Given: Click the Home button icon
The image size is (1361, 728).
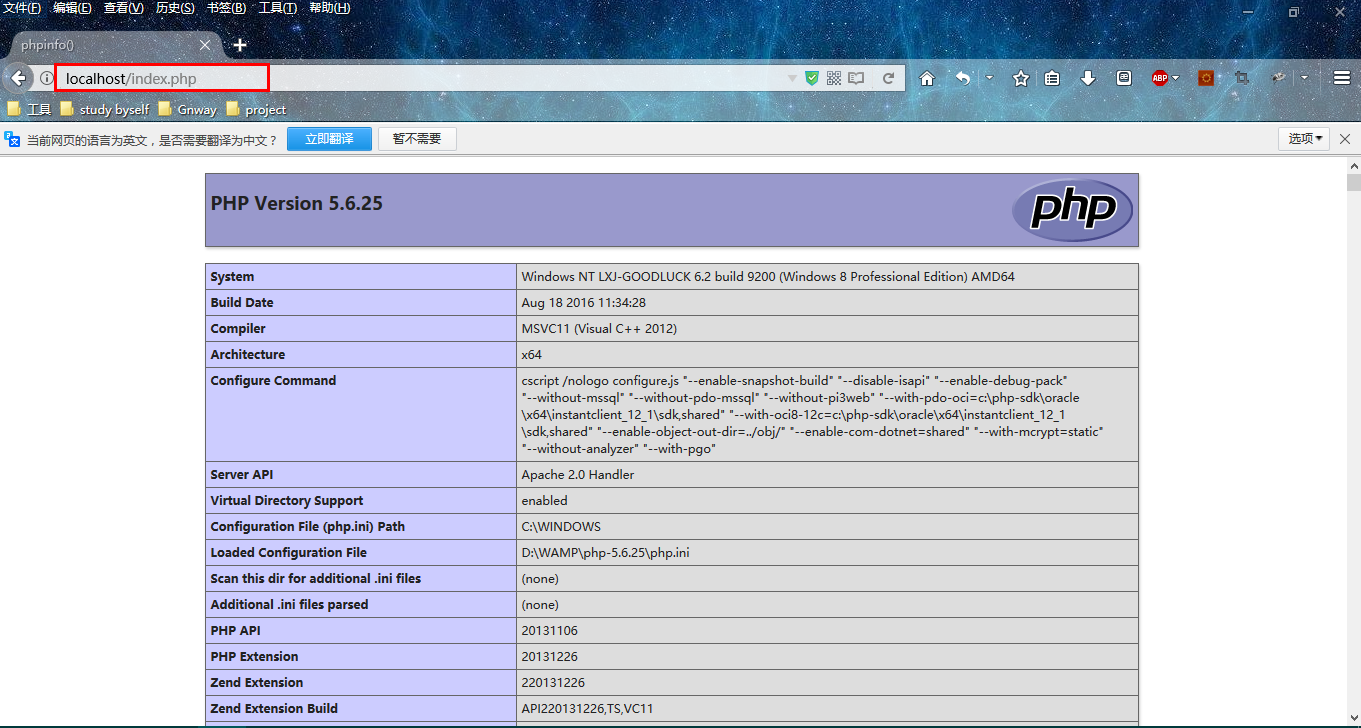Looking at the screenshot, I should pos(927,77).
